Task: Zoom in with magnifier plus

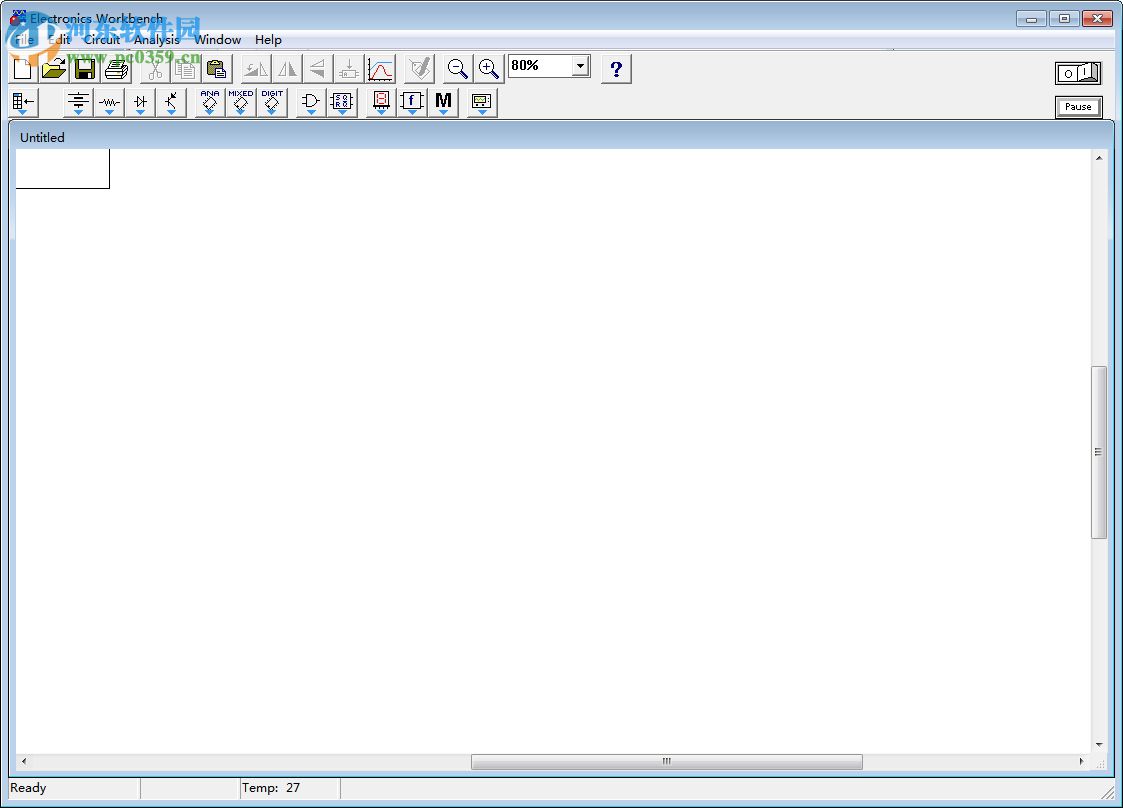Action: click(488, 69)
